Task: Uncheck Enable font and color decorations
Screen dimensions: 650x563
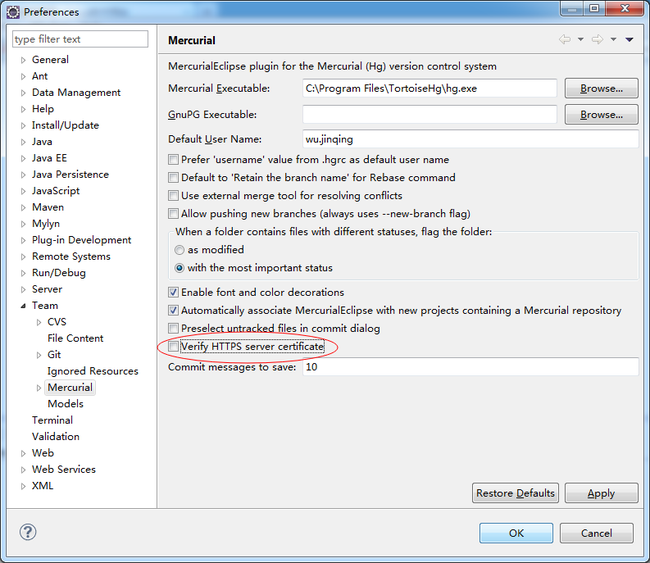Action: 173,292
